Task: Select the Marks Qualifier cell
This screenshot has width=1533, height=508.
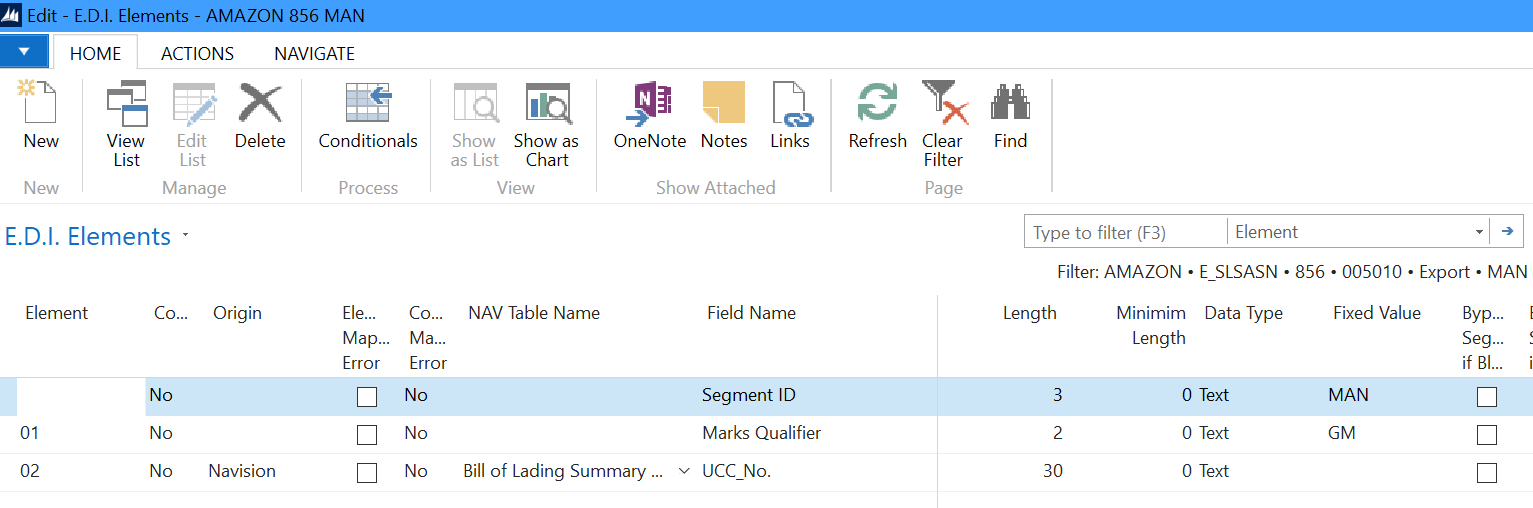Action: tap(761, 433)
